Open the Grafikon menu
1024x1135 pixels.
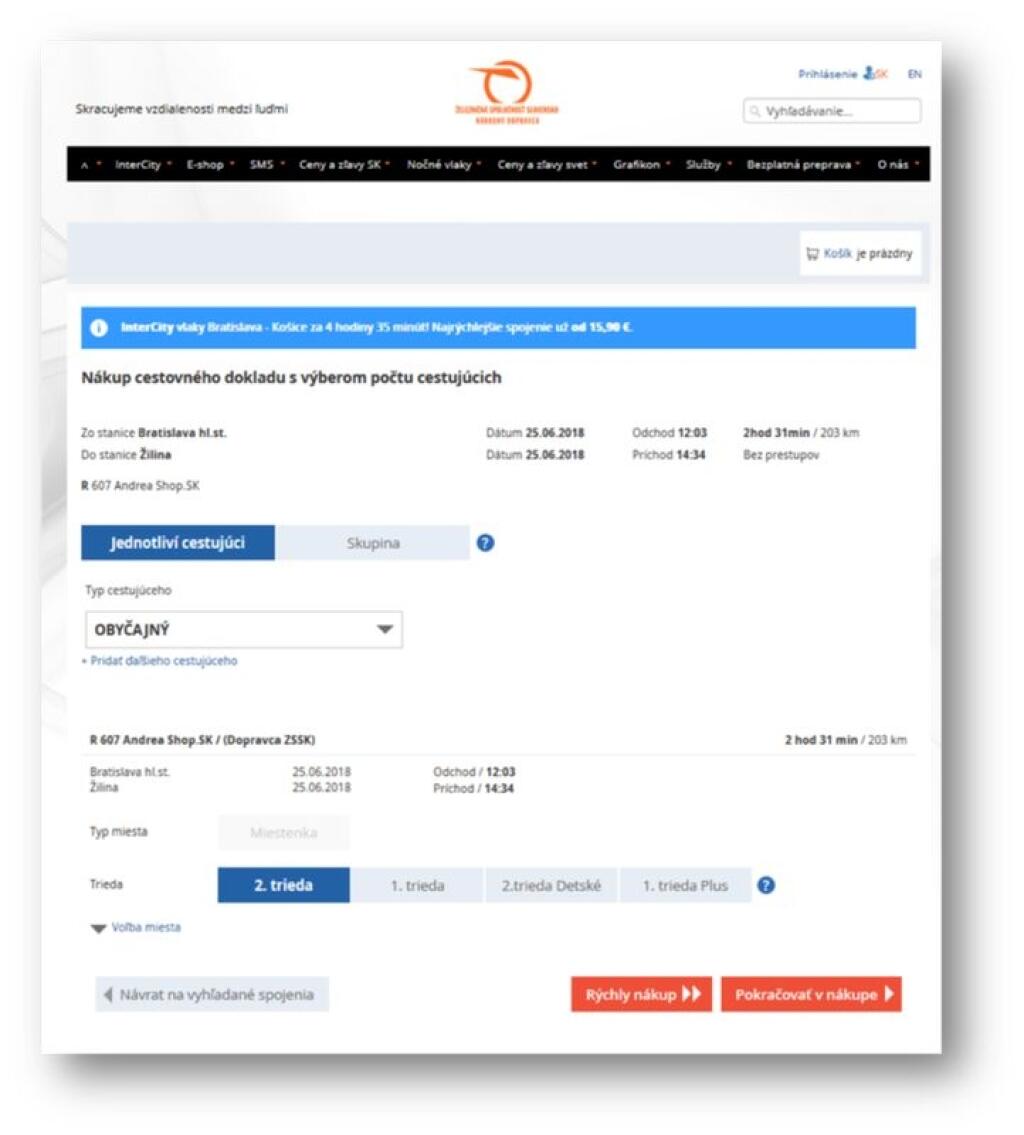pos(641,164)
